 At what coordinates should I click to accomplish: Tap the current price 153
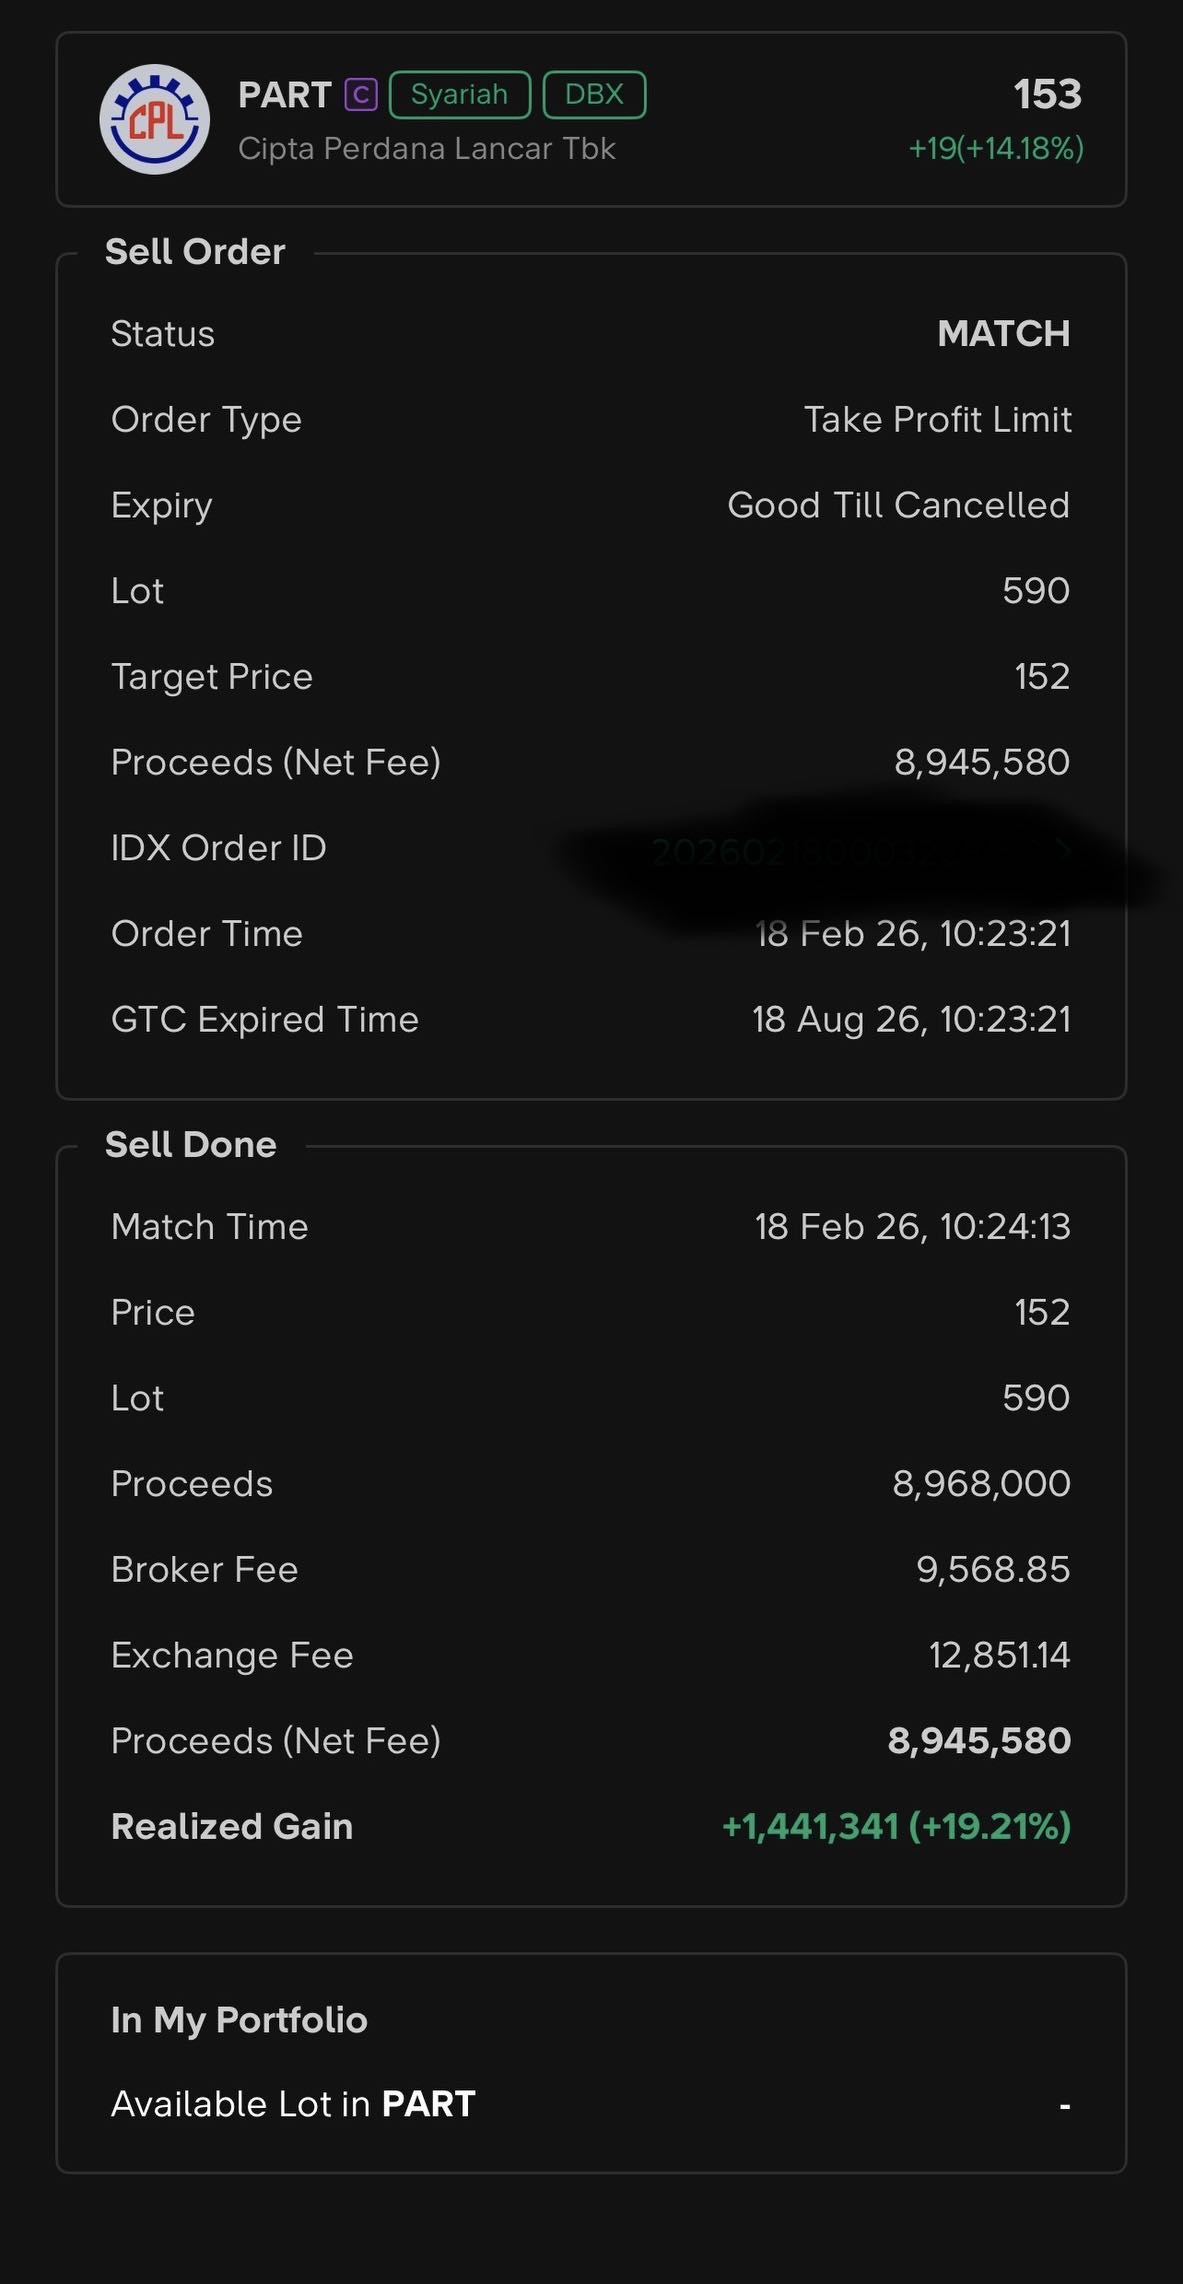tap(1047, 94)
